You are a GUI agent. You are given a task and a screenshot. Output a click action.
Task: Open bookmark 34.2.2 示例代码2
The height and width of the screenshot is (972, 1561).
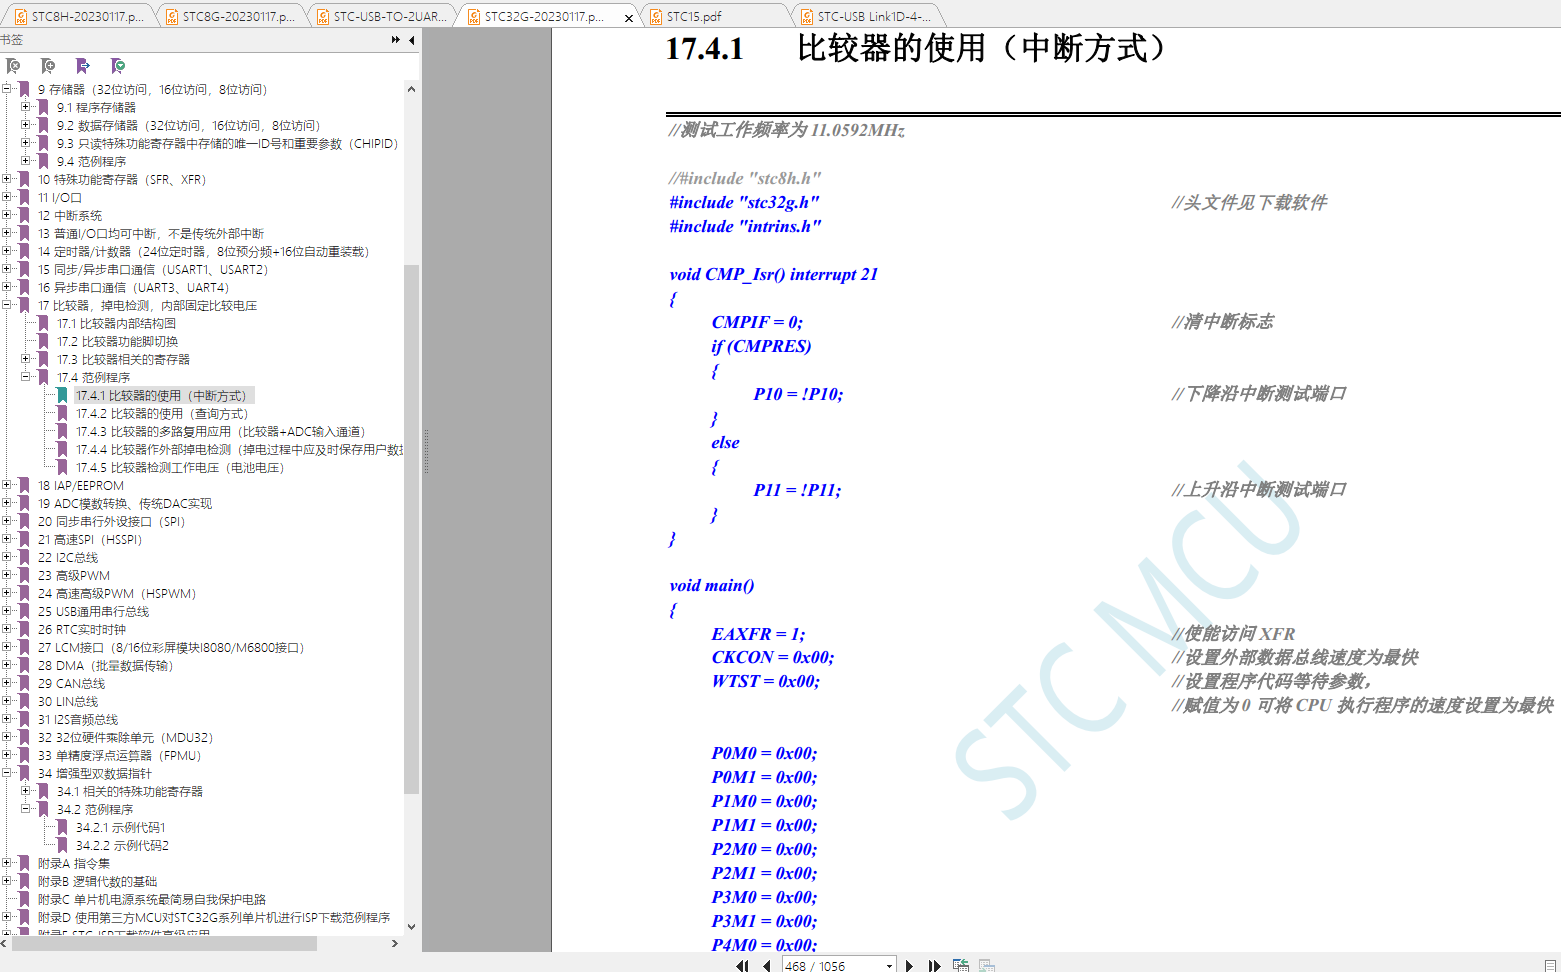[122, 845]
